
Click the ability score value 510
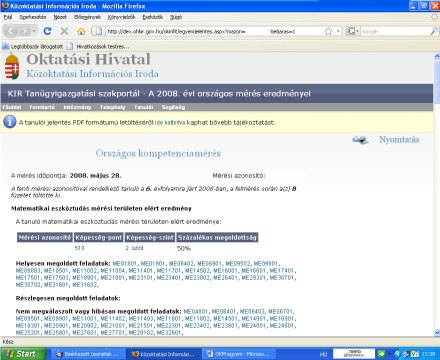click(79, 248)
